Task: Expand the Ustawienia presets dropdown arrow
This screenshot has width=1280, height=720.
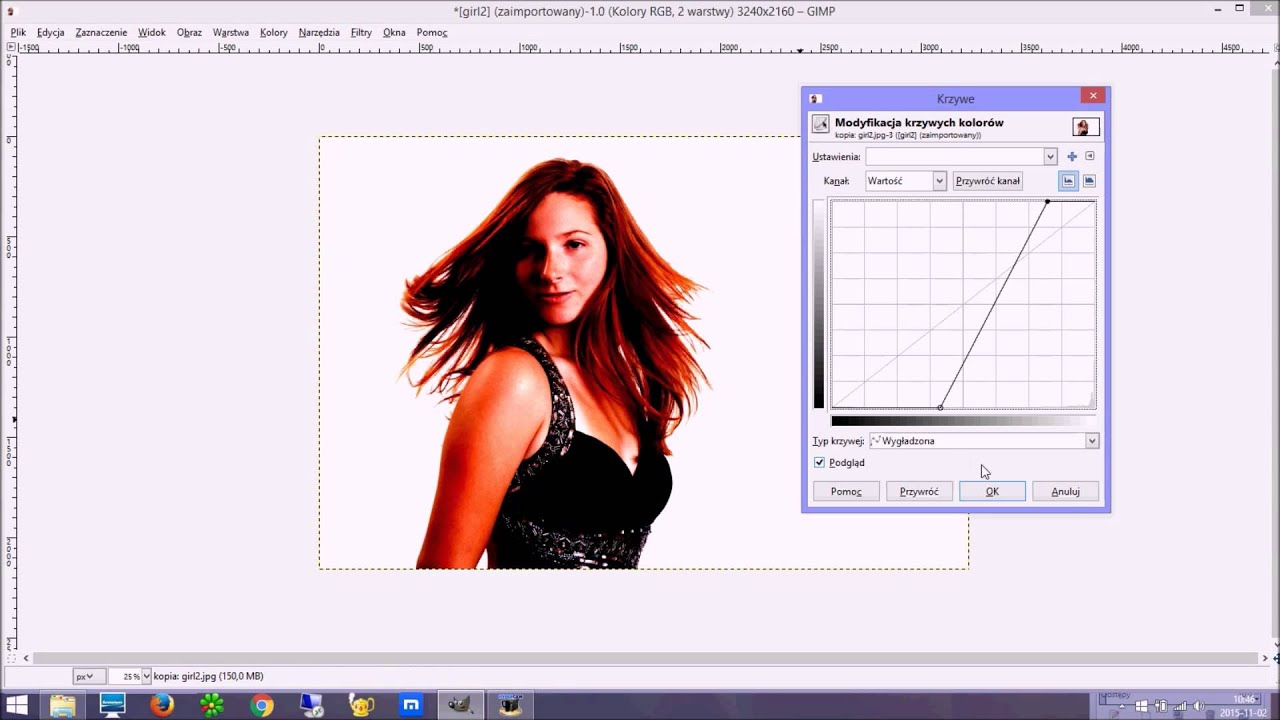Action: pyautogui.click(x=1050, y=157)
